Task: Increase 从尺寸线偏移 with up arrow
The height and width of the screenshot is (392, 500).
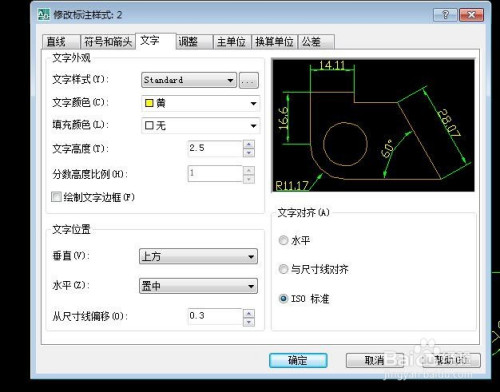Action: [249, 313]
